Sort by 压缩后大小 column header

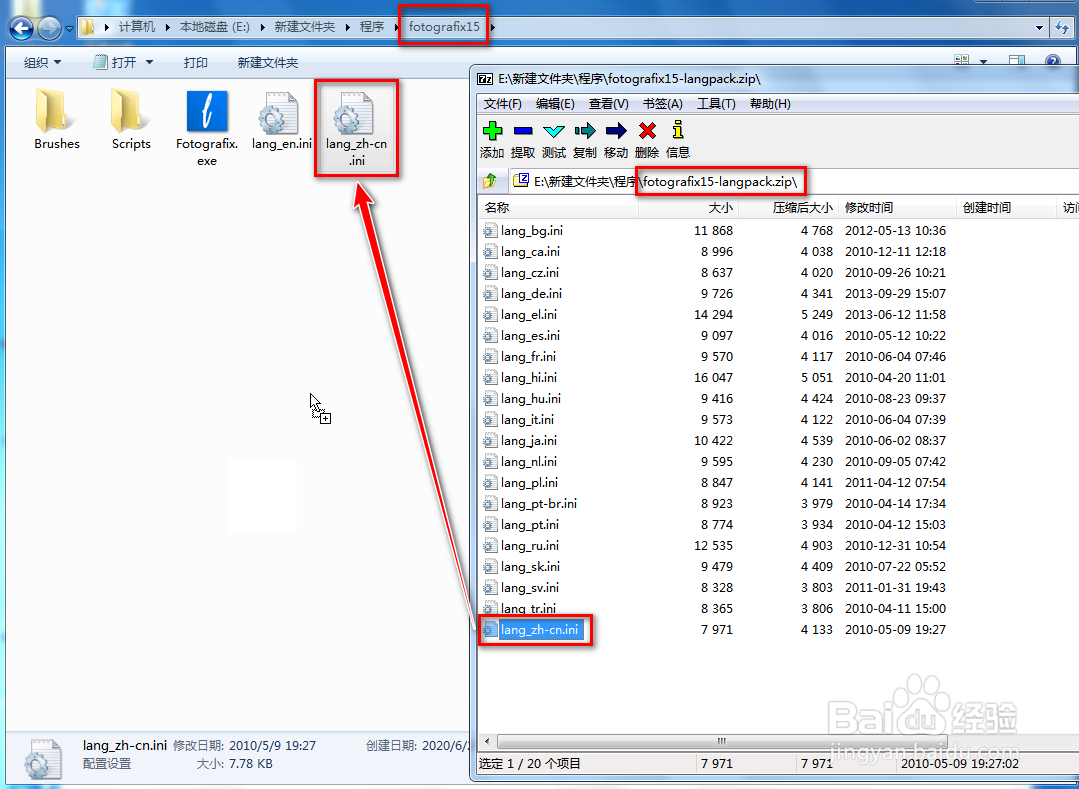[x=789, y=208]
